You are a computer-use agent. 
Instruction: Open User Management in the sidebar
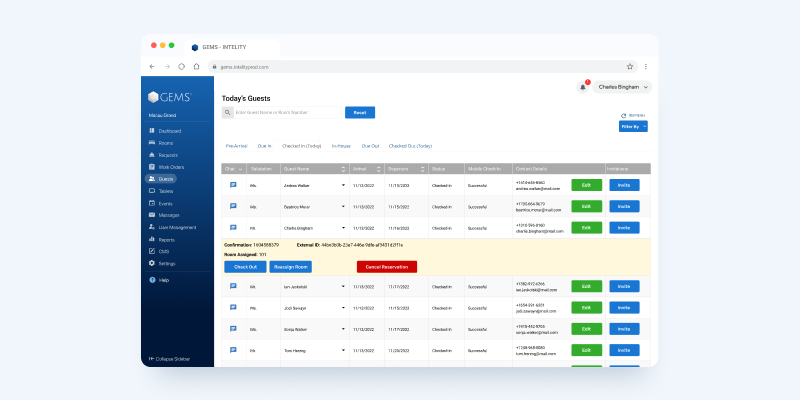[172, 228]
